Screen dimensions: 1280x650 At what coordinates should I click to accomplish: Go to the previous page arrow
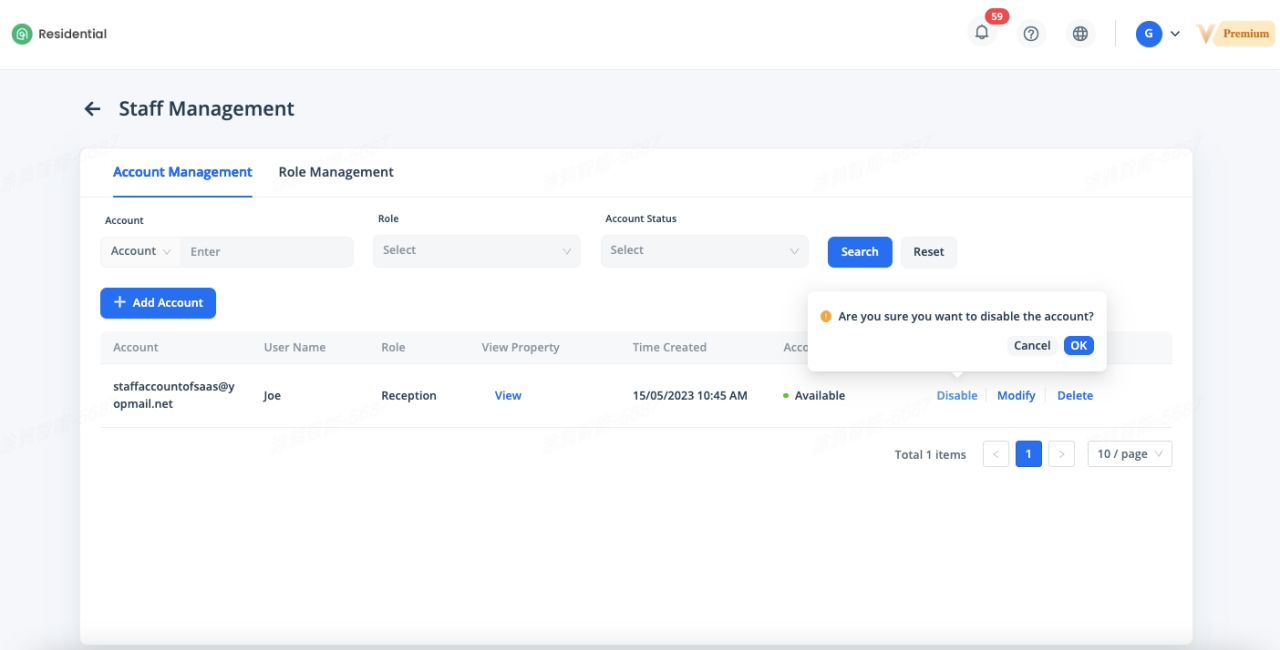pos(995,454)
